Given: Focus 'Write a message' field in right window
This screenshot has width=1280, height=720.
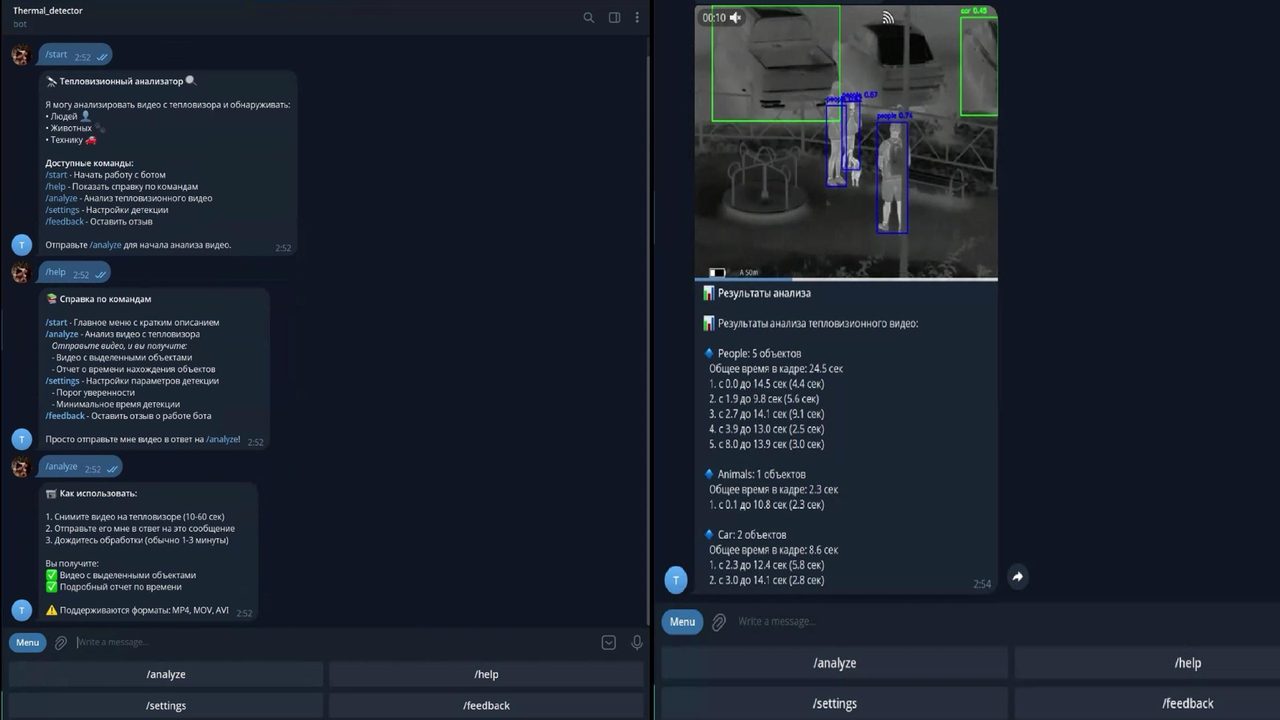Looking at the screenshot, I should (x=1005, y=622).
